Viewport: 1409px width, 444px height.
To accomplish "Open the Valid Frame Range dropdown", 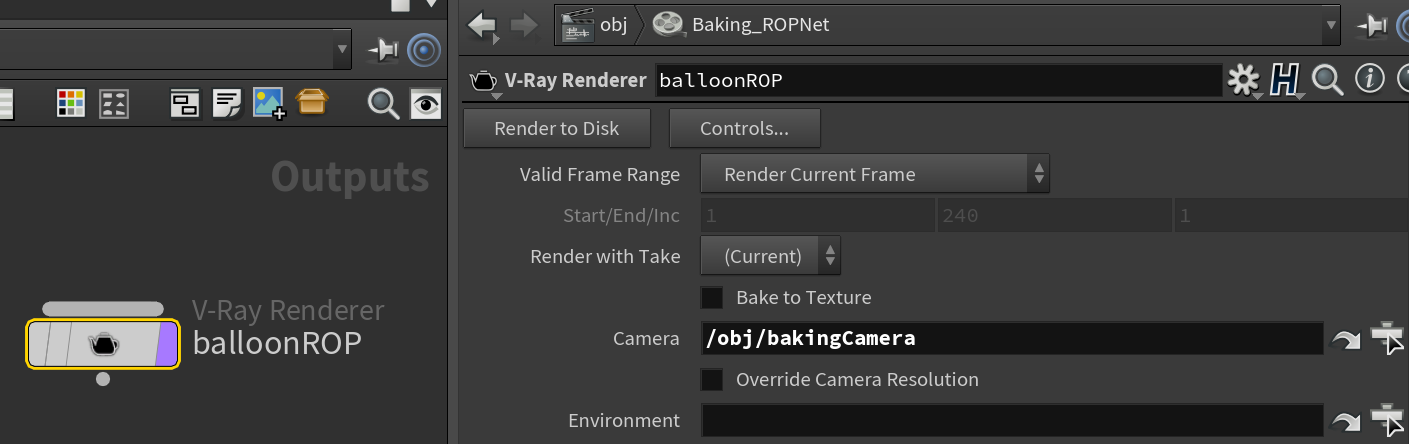I will 874,174.
